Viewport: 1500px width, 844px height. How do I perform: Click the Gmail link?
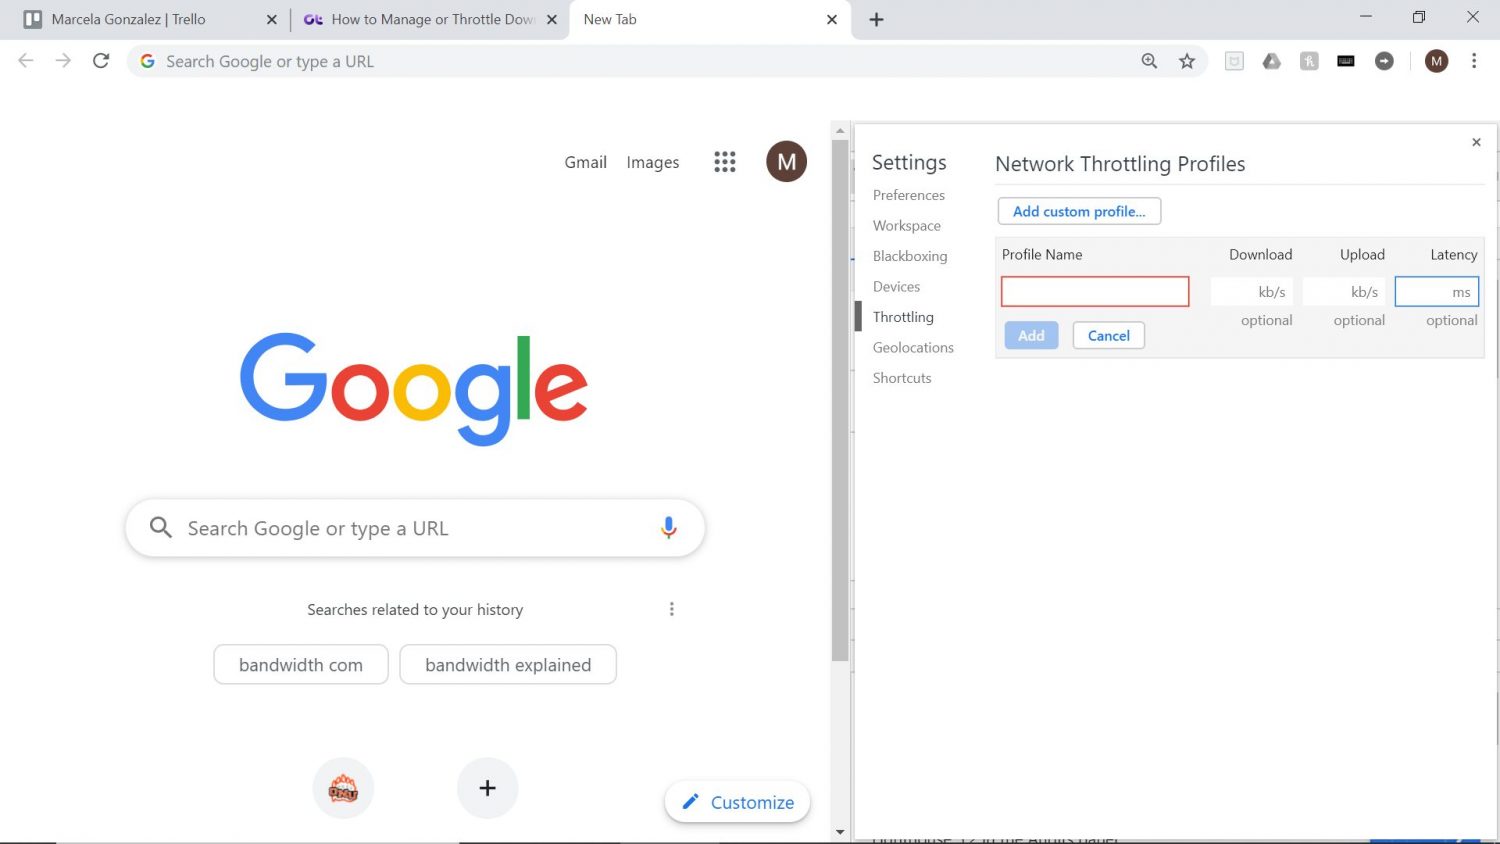pyautogui.click(x=585, y=162)
